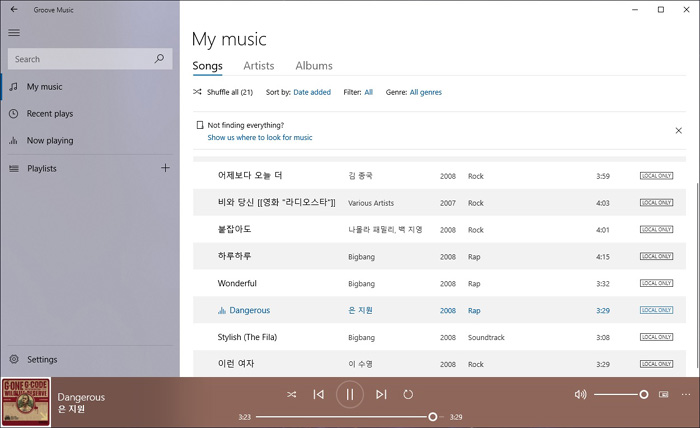The height and width of the screenshot is (428, 700).
Task: Open the hamburger navigation menu
Action: [14, 33]
